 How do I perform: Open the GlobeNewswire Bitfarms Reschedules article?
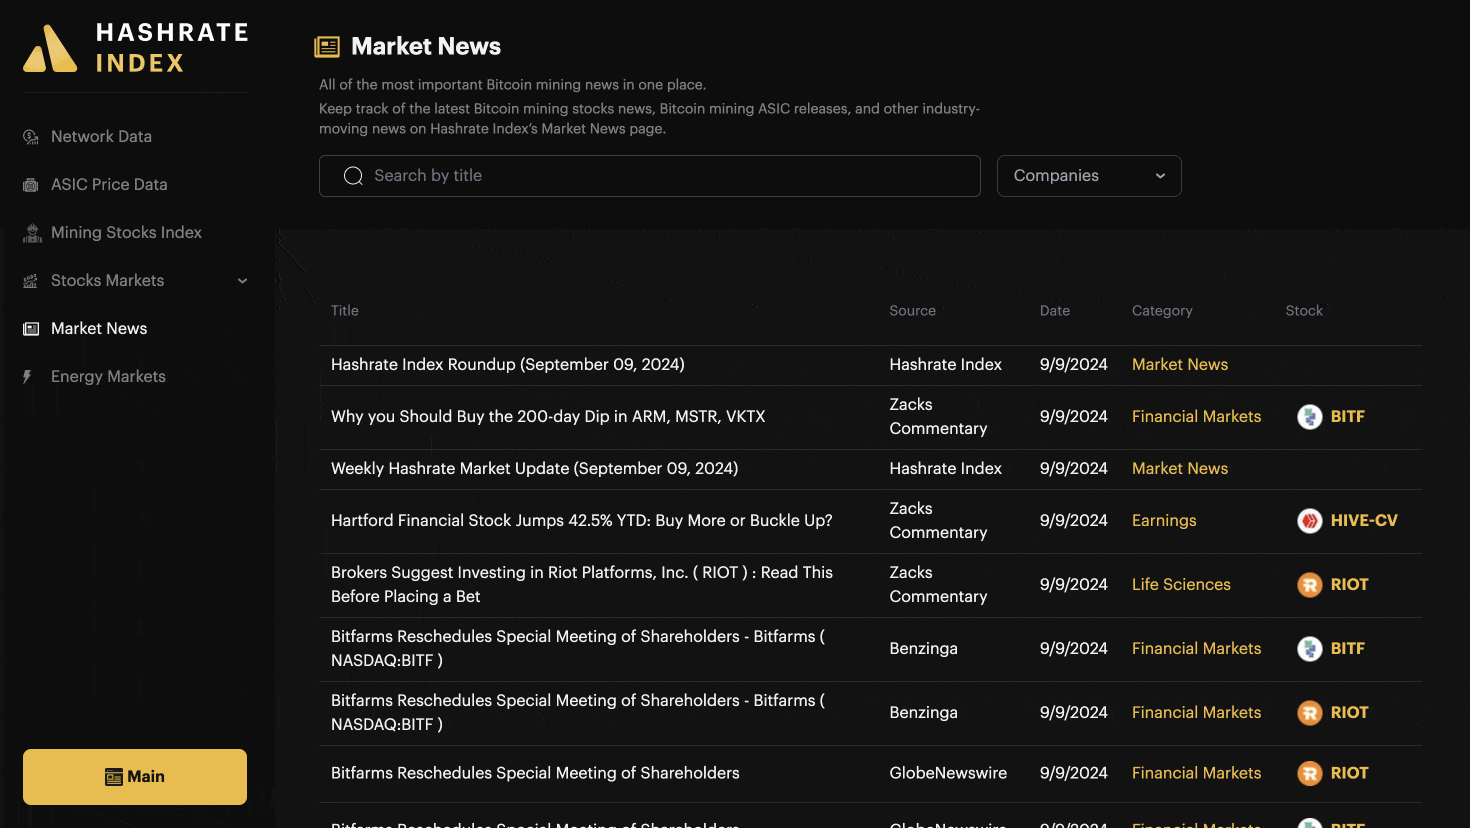pyautogui.click(x=535, y=773)
